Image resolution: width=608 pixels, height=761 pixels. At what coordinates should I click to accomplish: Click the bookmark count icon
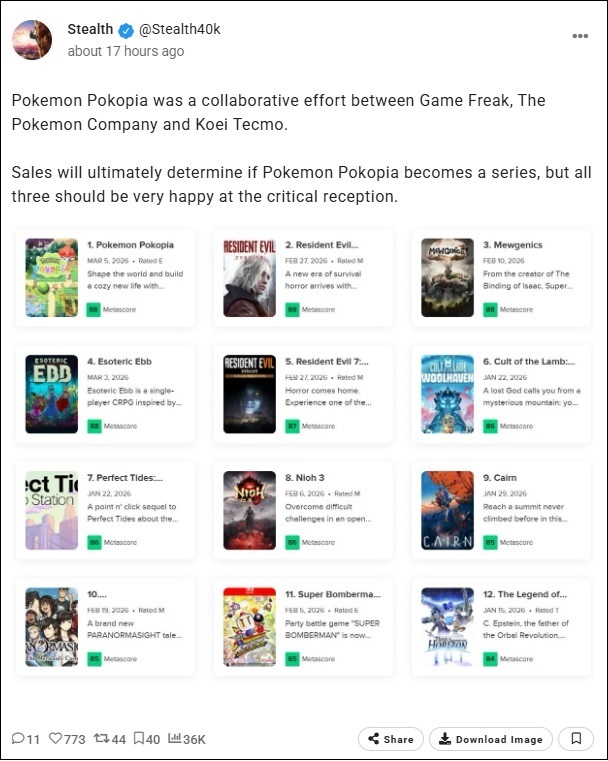[x=139, y=739]
